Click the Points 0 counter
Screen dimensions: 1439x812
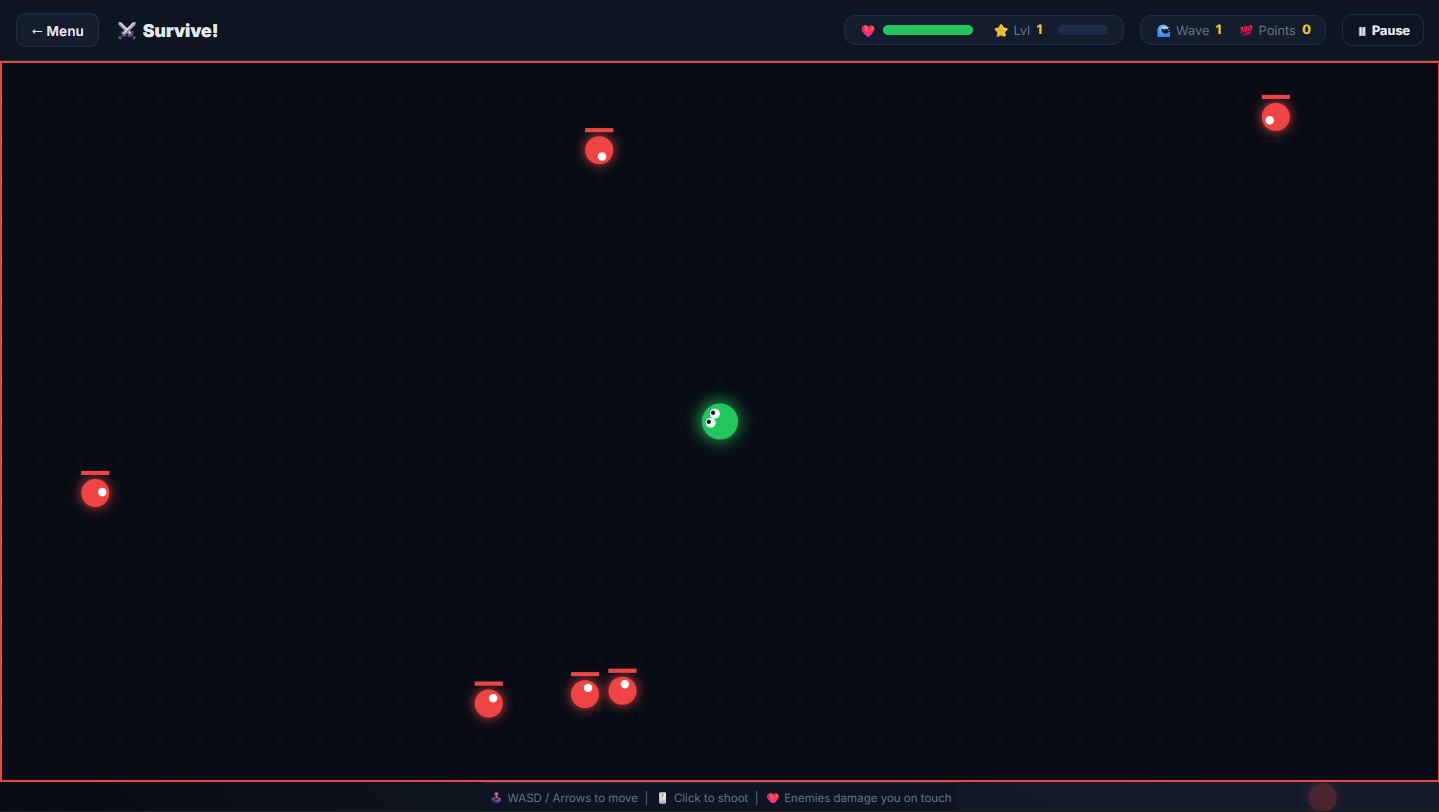(x=1284, y=30)
